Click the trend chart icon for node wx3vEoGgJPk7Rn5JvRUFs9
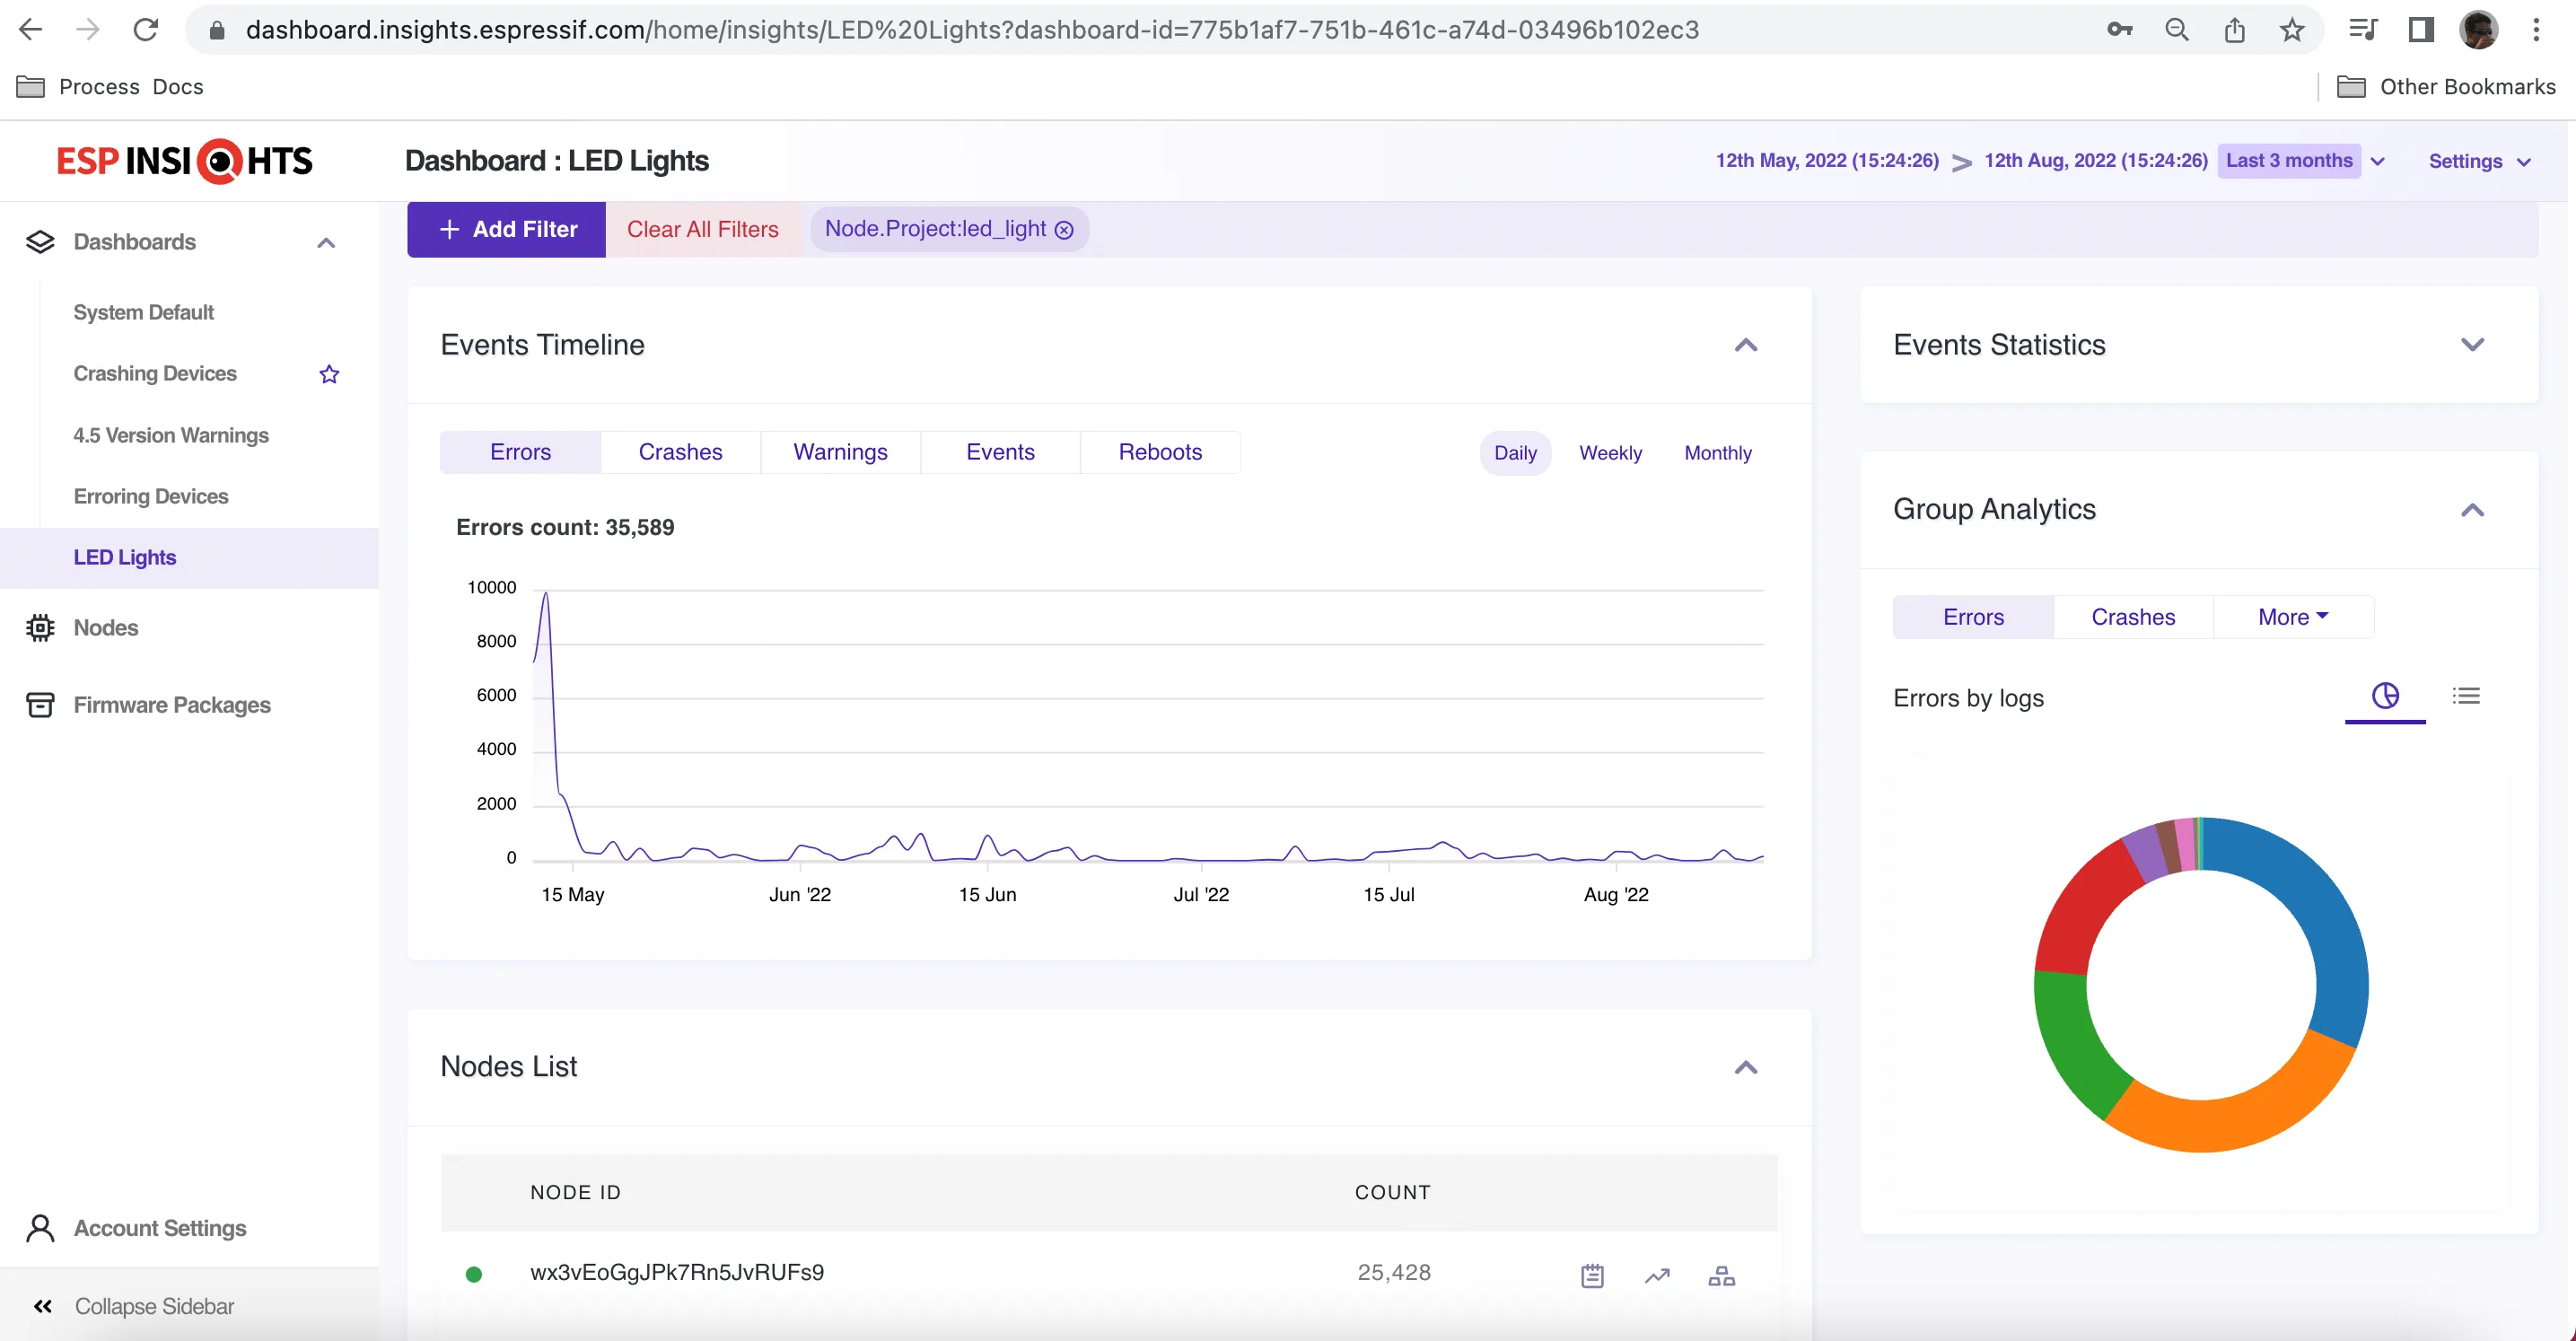The height and width of the screenshot is (1341, 2576). [1657, 1276]
